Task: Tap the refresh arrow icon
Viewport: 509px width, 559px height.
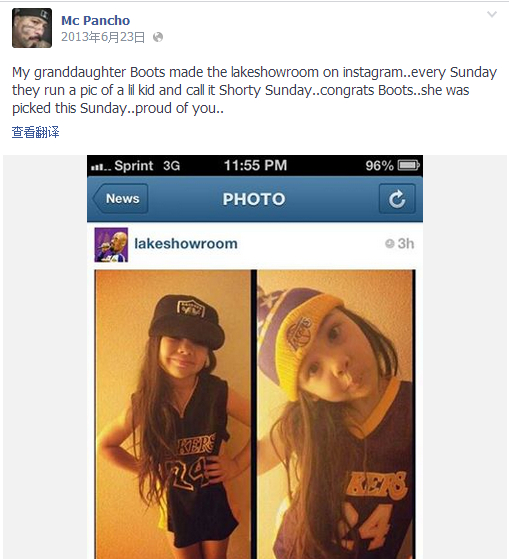Action: [397, 199]
